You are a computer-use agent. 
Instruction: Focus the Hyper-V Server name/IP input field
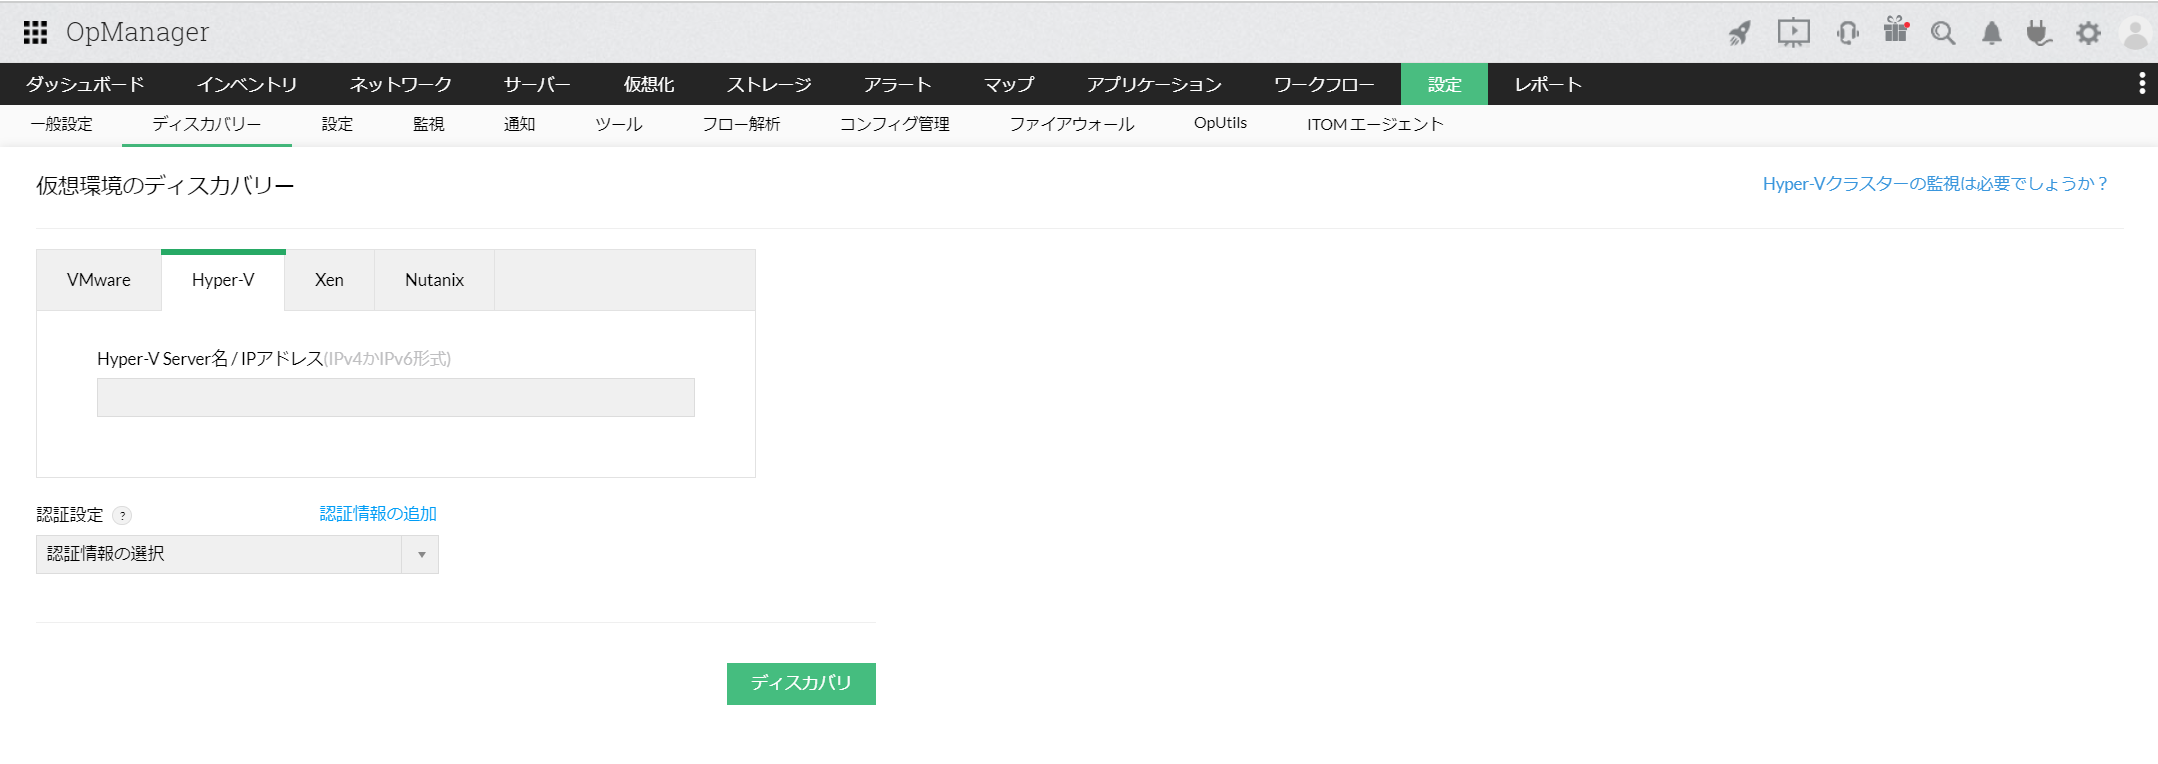(396, 397)
